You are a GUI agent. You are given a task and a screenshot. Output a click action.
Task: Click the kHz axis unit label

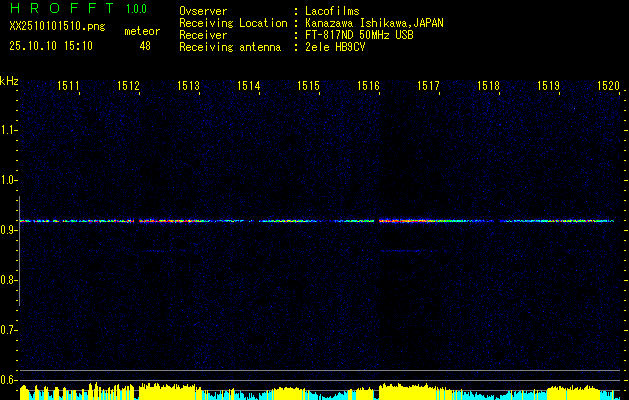coord(9,80)
